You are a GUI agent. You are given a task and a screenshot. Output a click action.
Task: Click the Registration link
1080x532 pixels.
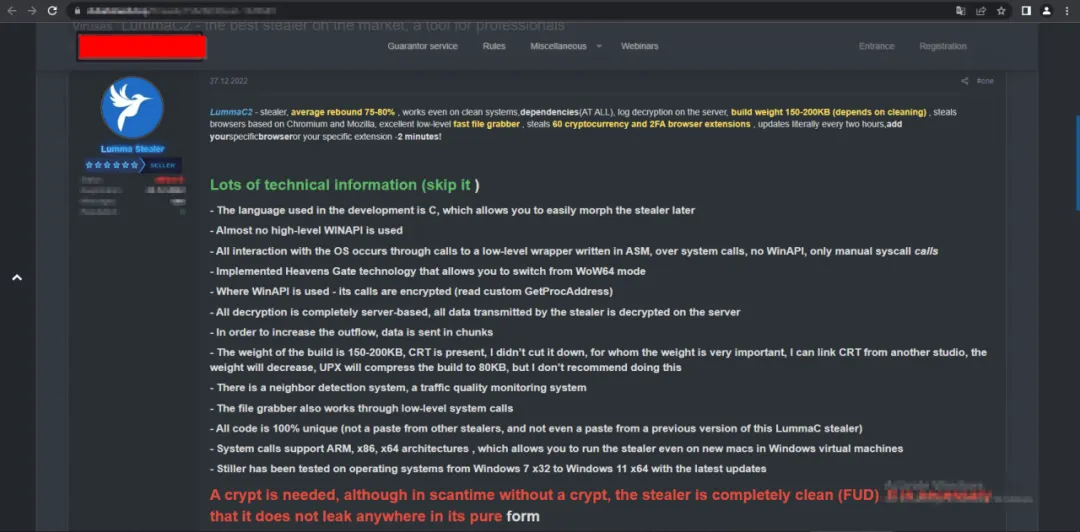pos(943,46)
